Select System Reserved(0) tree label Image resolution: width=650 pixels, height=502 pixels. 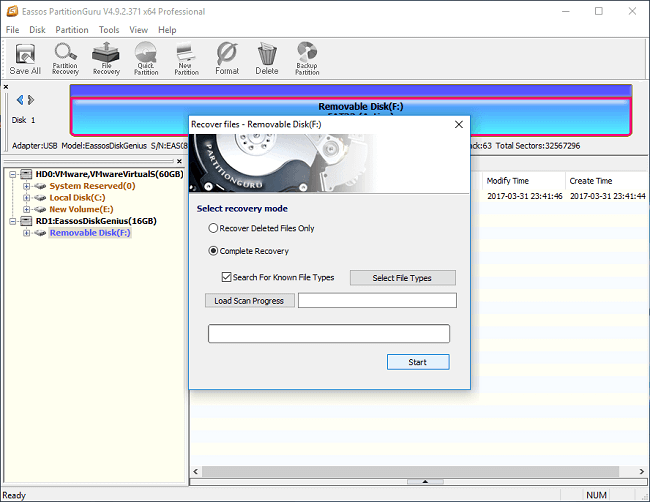click(92, 186)
